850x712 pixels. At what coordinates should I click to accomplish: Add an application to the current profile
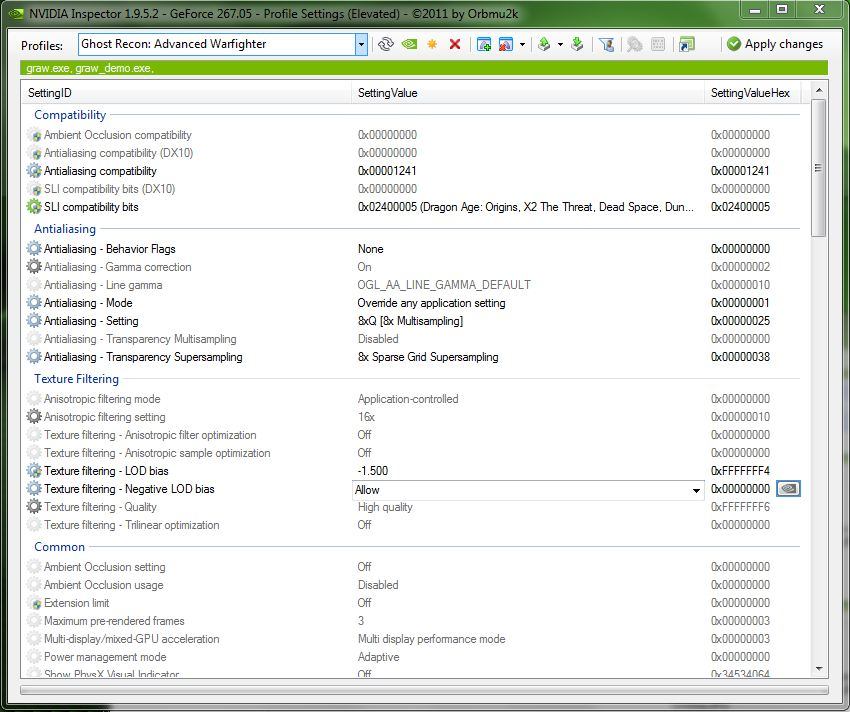click(x=484, y=44)
